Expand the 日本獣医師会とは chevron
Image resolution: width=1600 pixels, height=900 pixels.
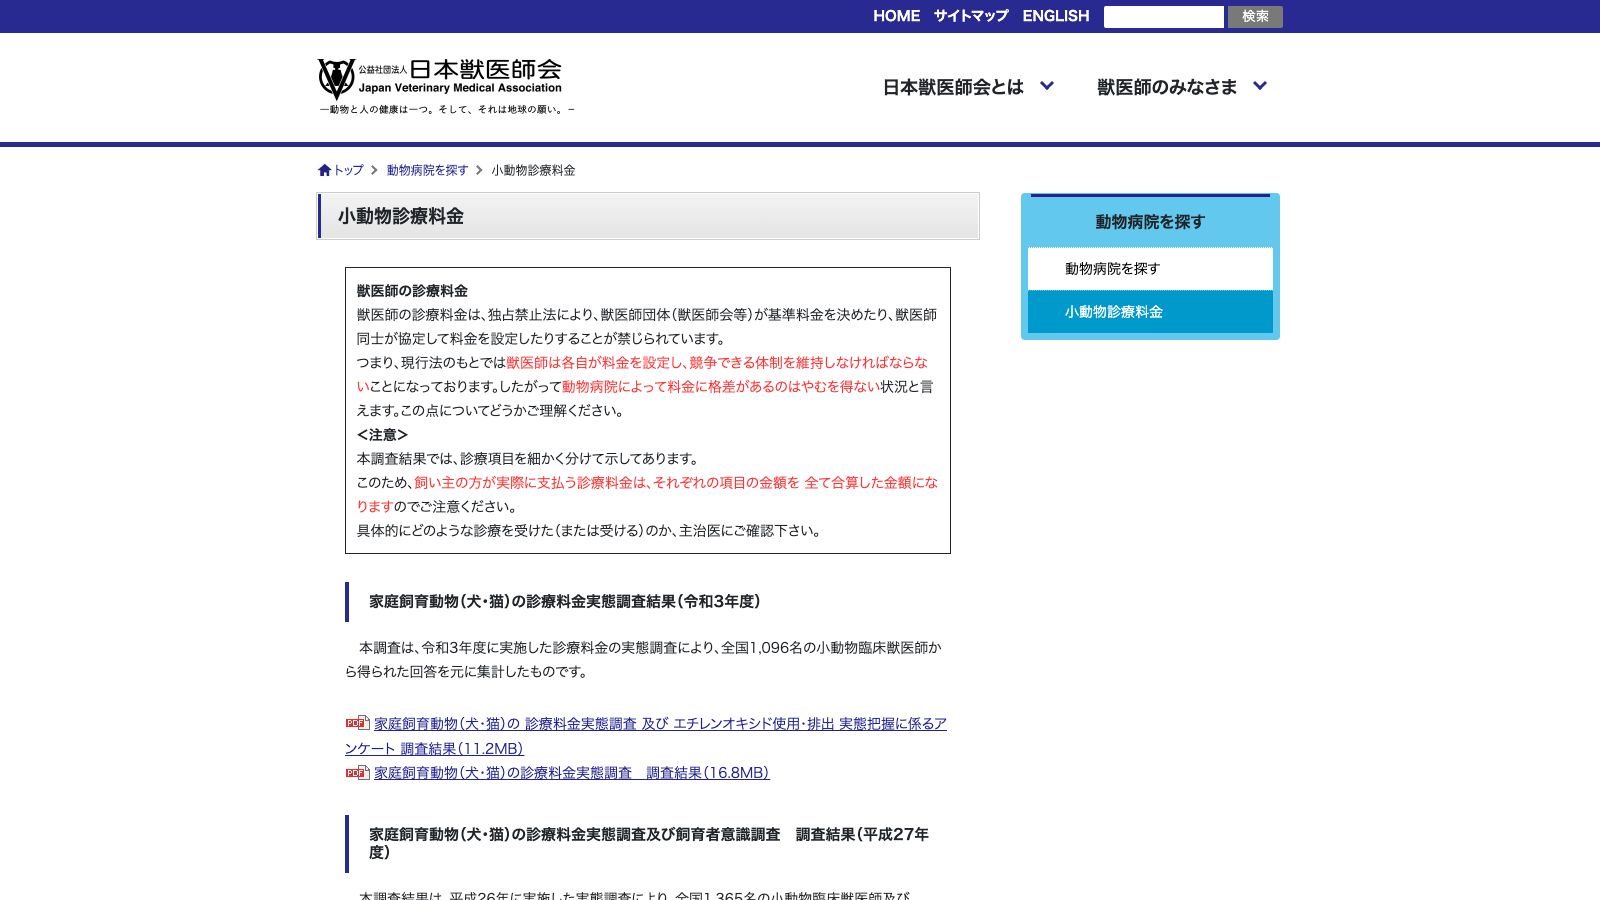1047,86
